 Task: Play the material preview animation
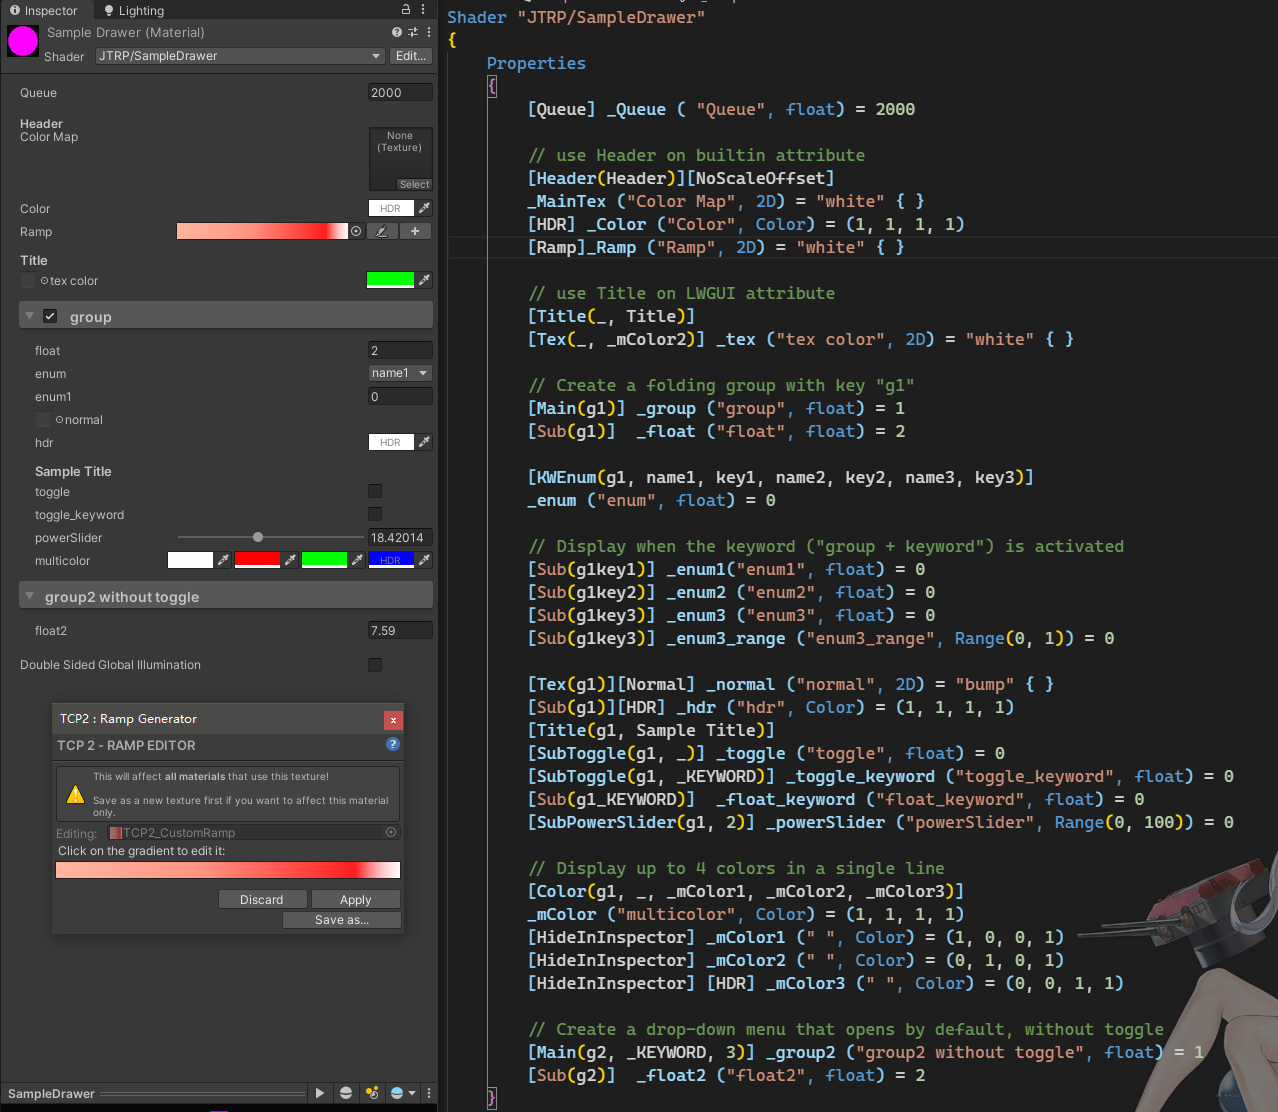point(320,1093)
